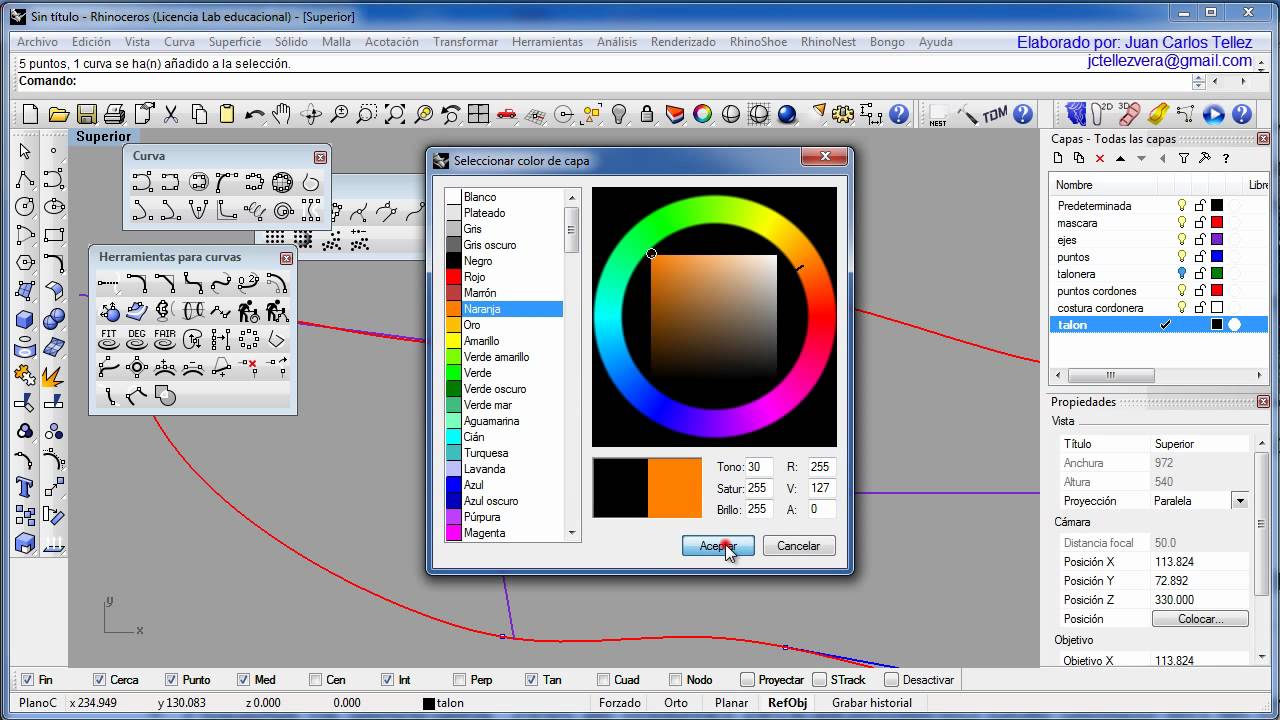Toggle visibility bulb of the mascara layer
1280x720 pixels.
click(1181, 222)
